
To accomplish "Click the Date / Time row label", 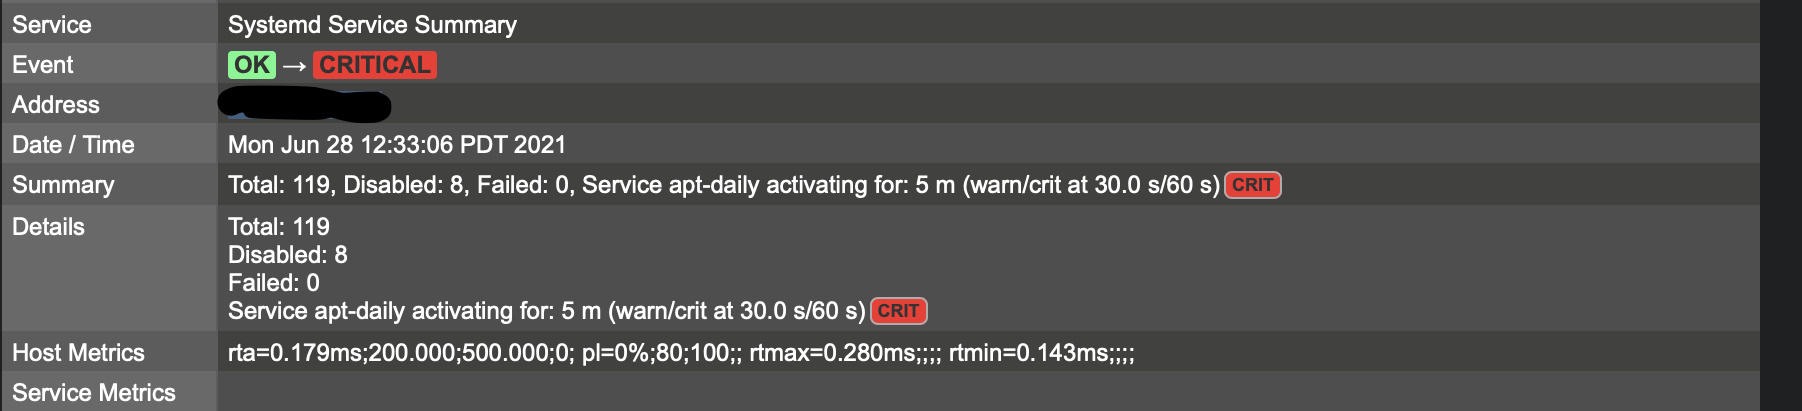I will (73, 145).
